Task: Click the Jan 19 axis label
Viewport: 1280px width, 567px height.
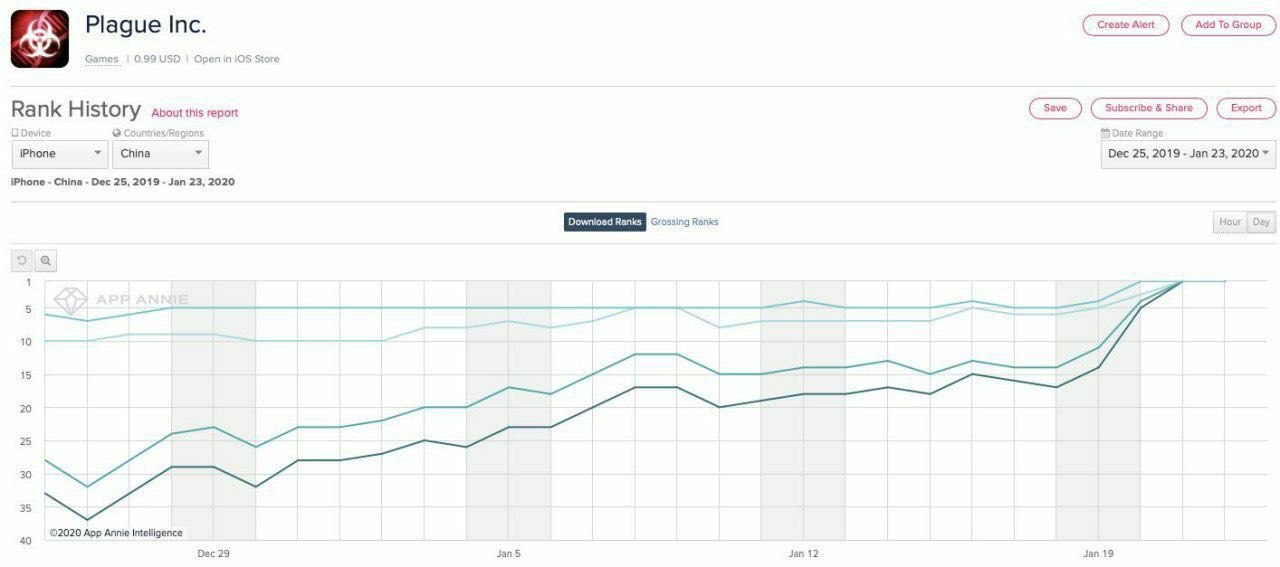Action: 1099,553
